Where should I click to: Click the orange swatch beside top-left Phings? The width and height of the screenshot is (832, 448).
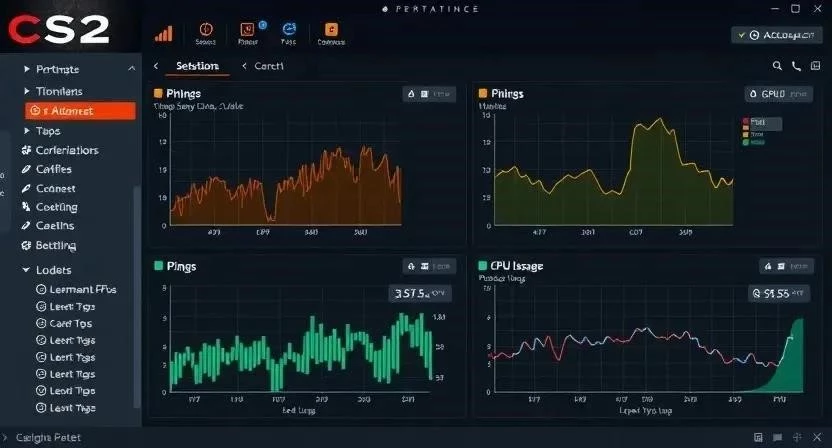click(x=159, y=94)
